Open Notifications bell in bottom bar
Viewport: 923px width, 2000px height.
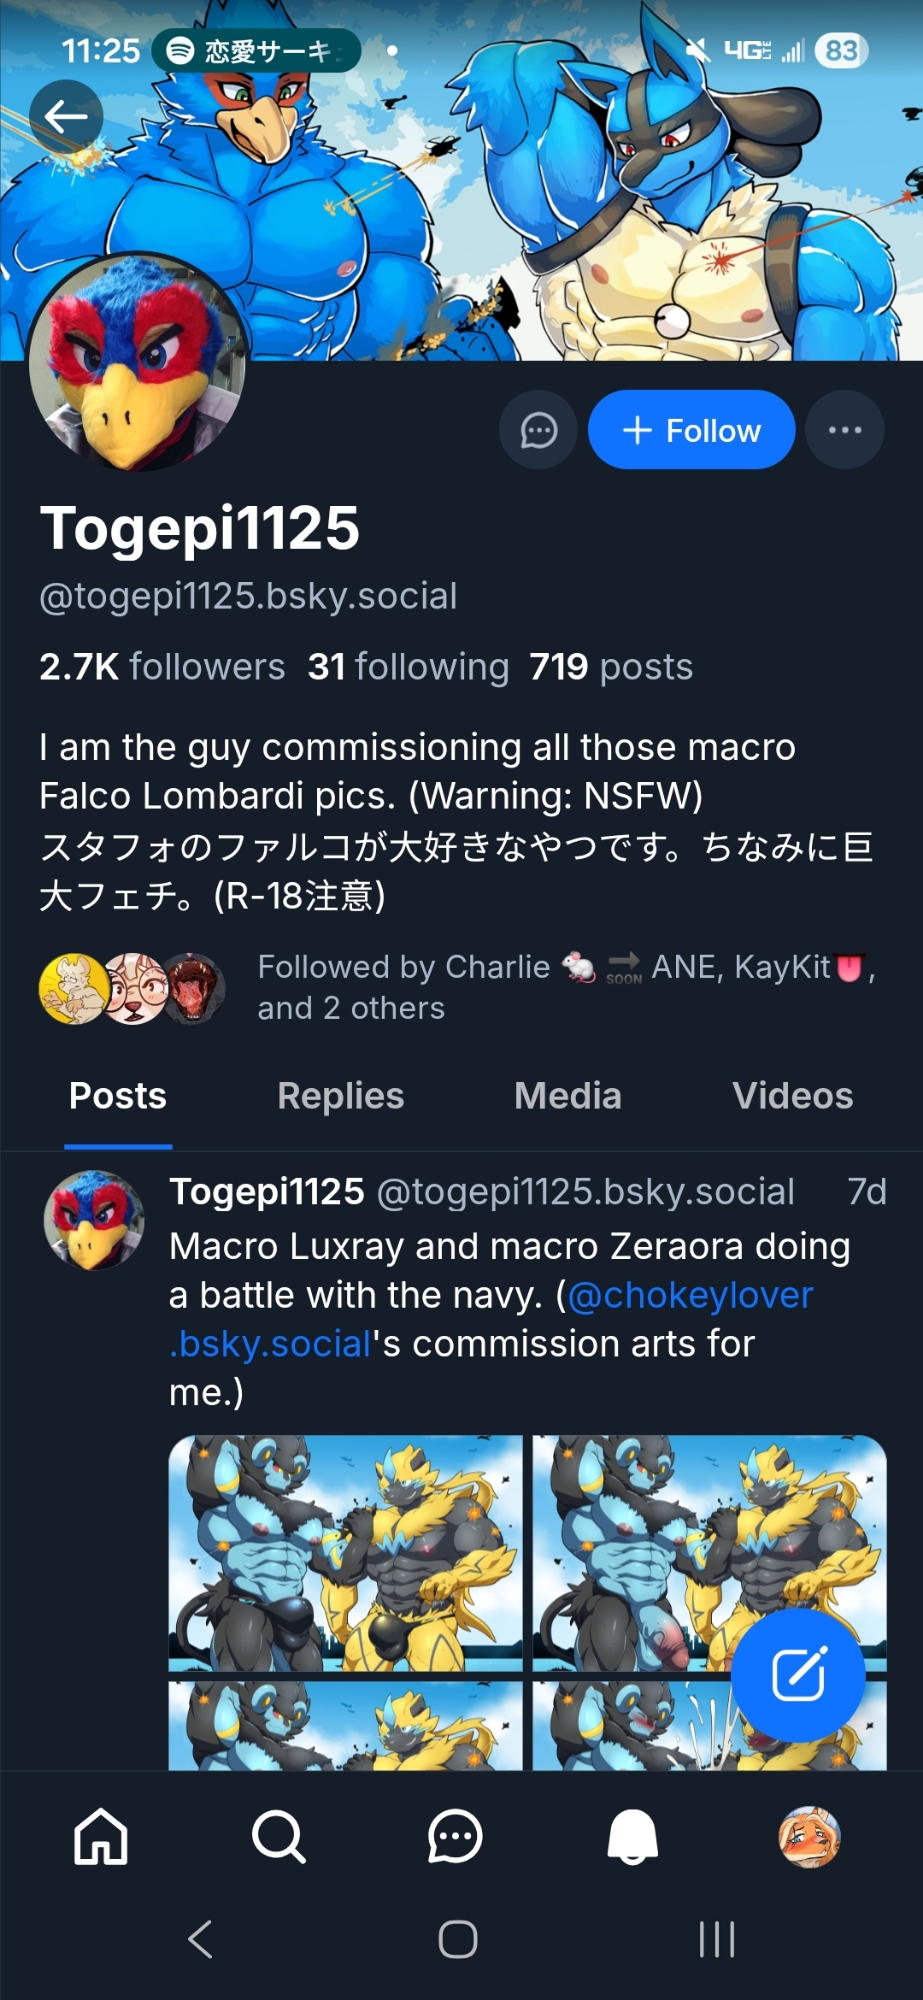[x=632, y=1837]
